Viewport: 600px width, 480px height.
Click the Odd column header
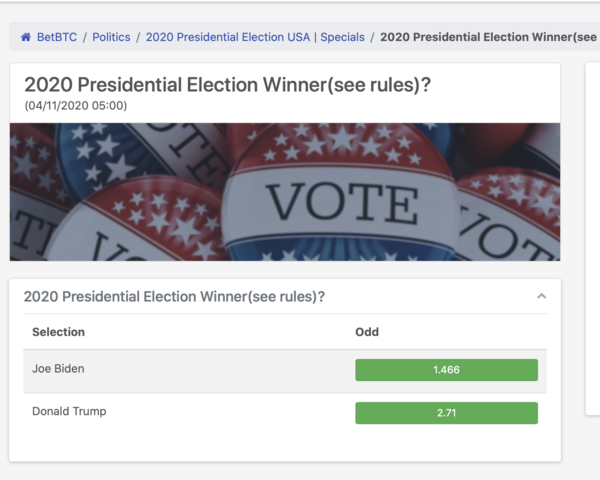point(367,332)
